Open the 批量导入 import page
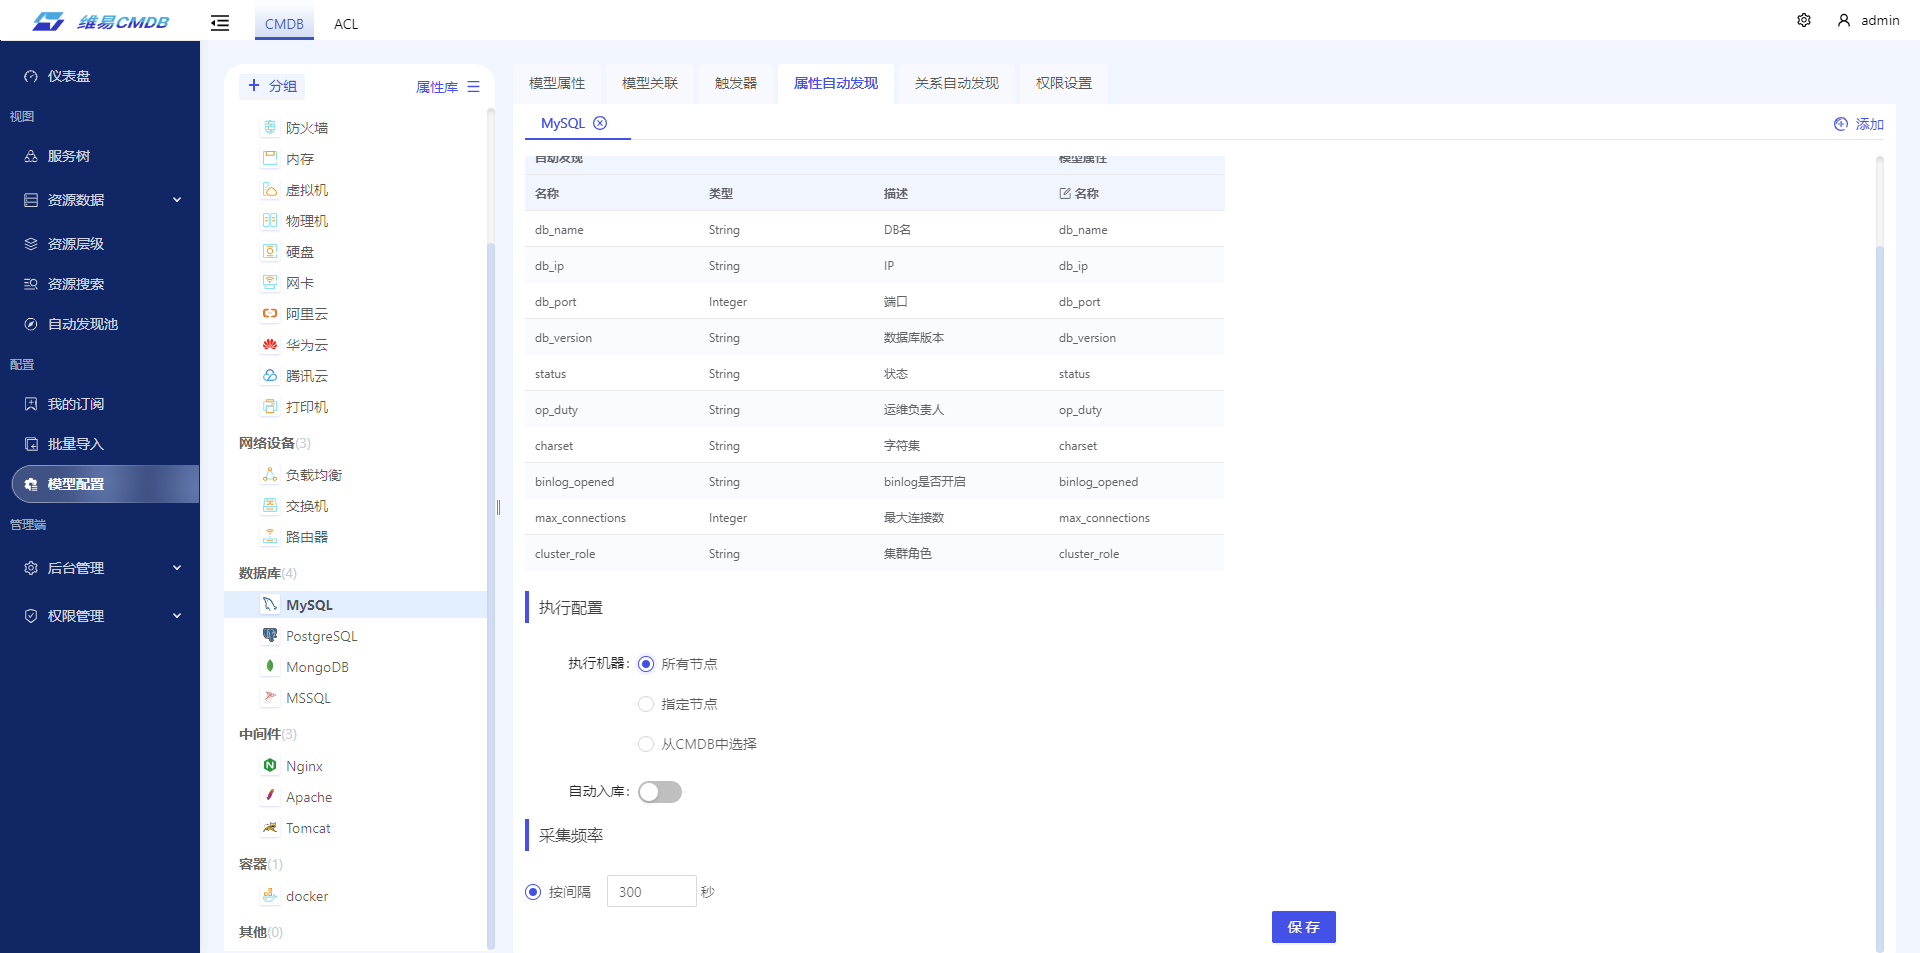 (x=72, y=443)
